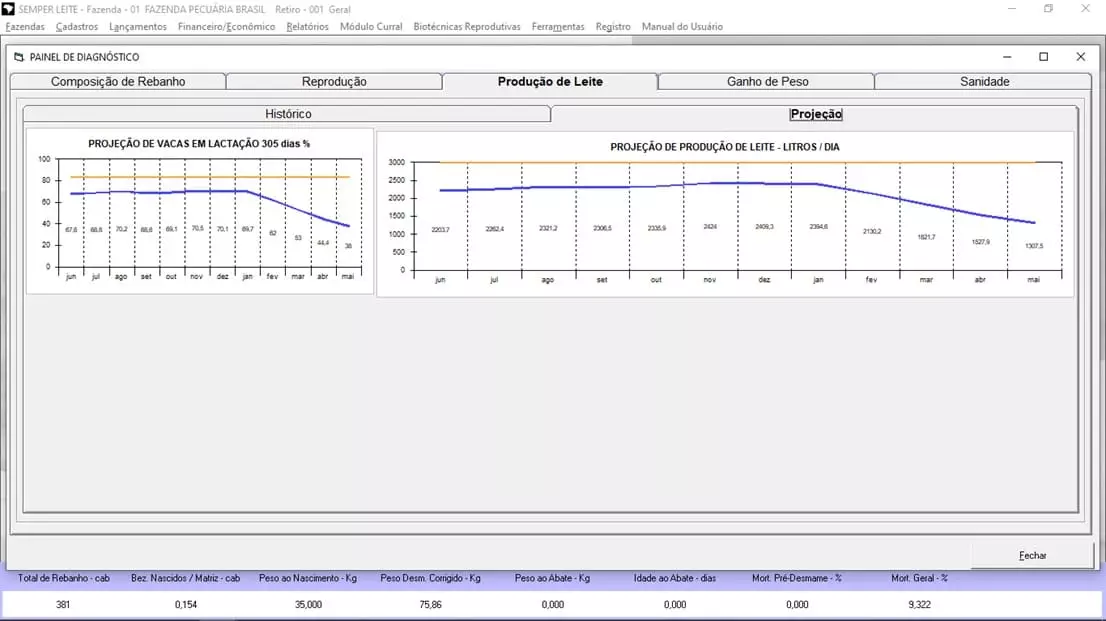Maximize the Painel de Diagnóstico window

1043,57
